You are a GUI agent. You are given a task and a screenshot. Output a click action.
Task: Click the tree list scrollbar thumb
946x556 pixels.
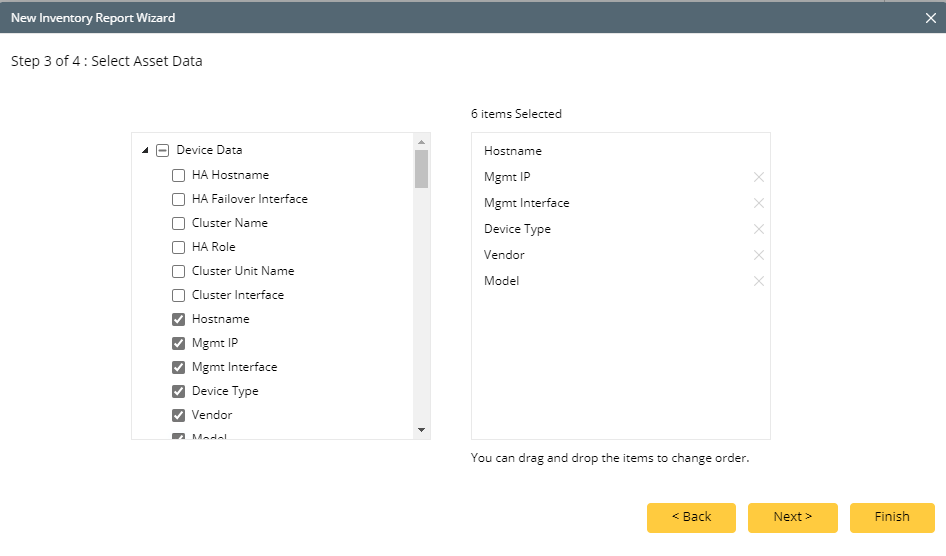point(422,168)
